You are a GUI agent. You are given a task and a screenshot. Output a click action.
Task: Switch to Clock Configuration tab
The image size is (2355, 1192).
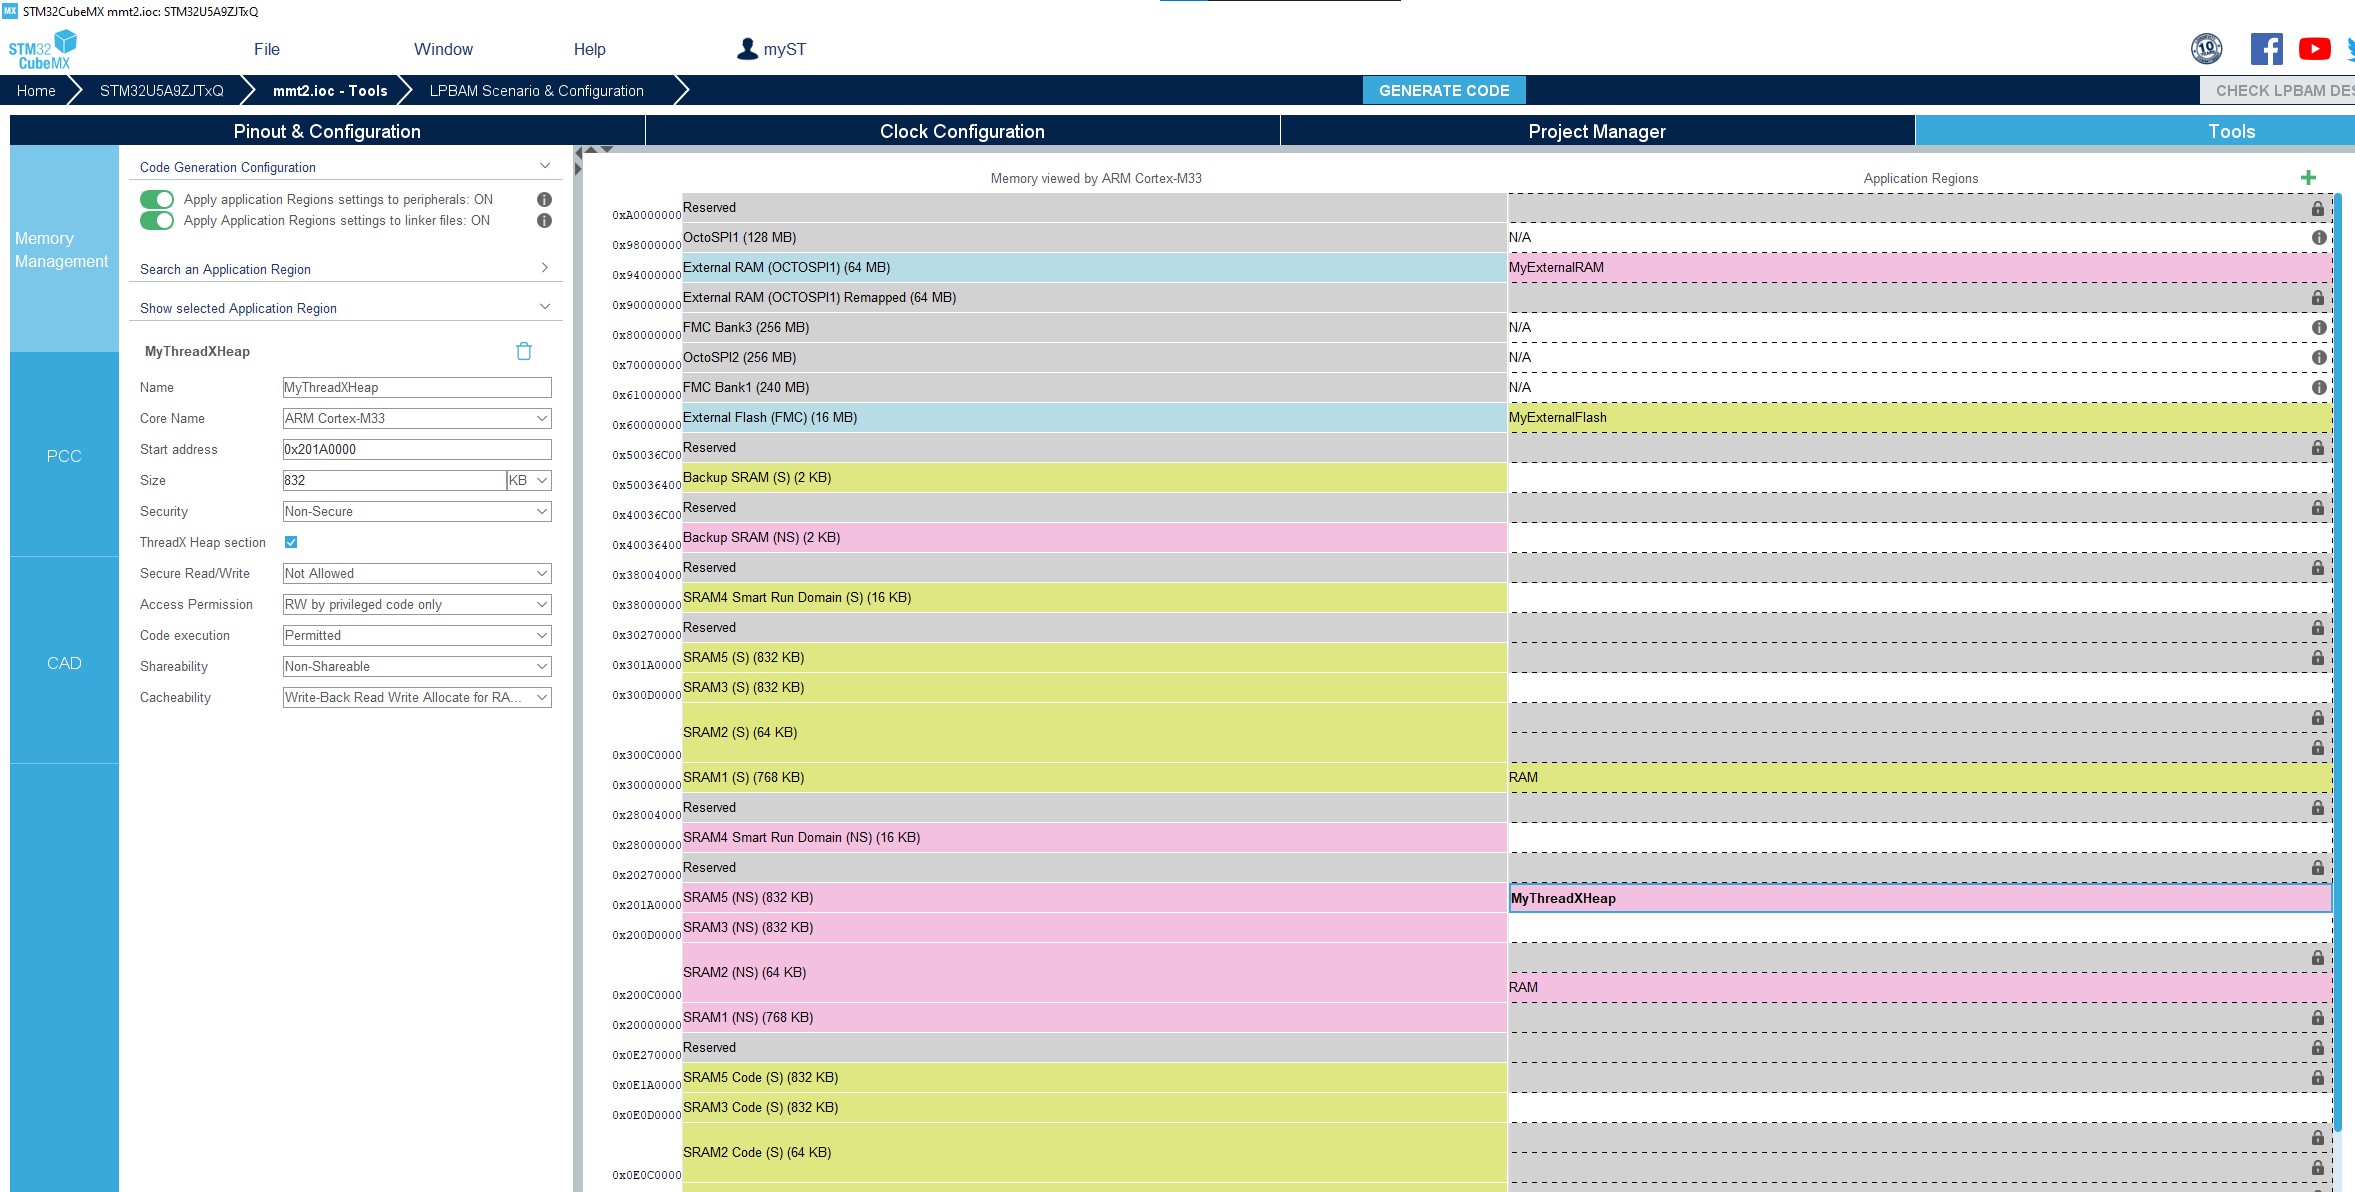(x=962, y=131)
